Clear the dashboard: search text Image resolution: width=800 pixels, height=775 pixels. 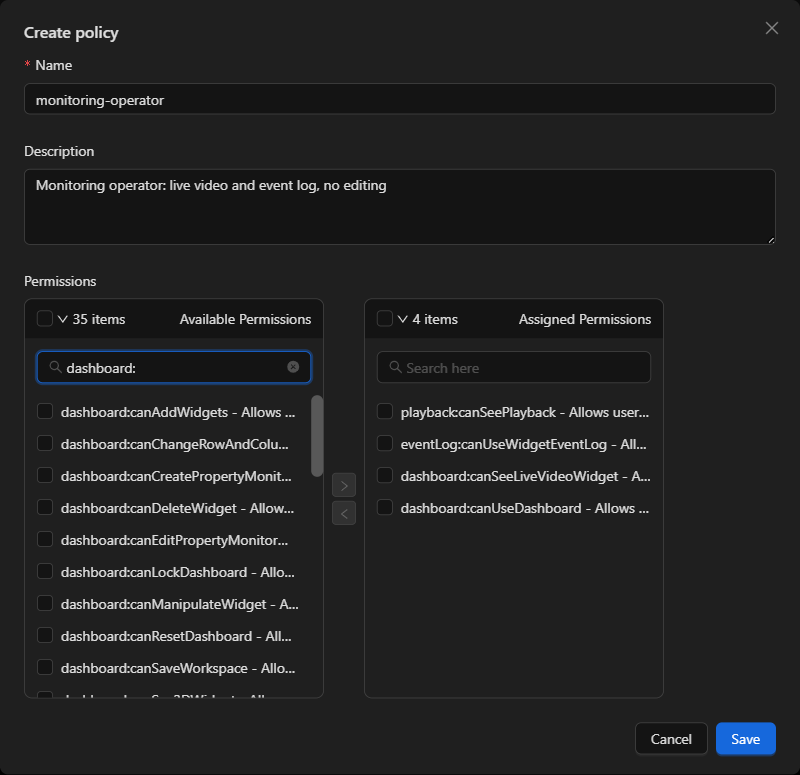point(293,367)
